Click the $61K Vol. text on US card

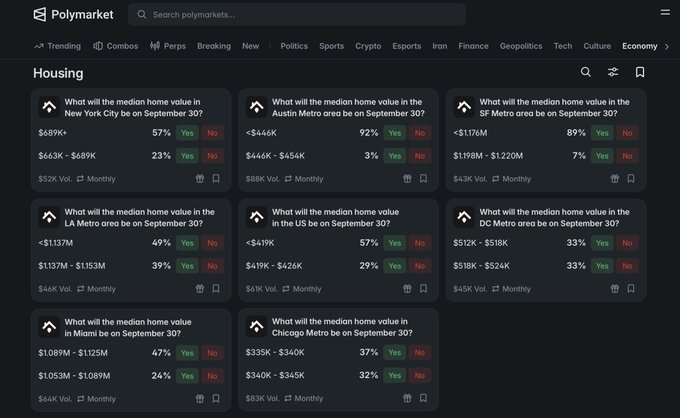point(262,289)
